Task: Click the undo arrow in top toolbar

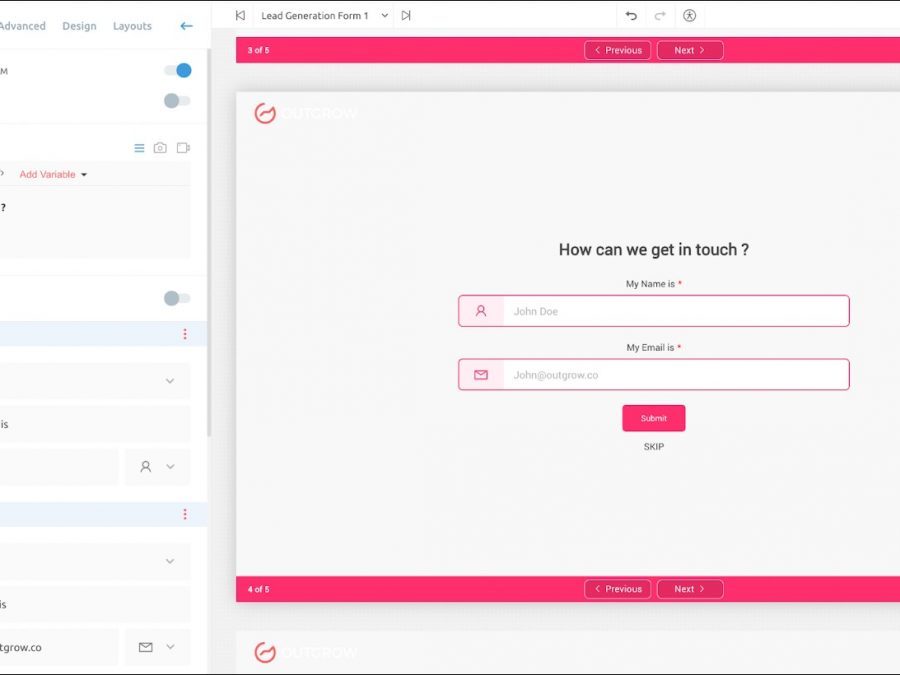Action: pyautogui.click(x=631, y=16)
